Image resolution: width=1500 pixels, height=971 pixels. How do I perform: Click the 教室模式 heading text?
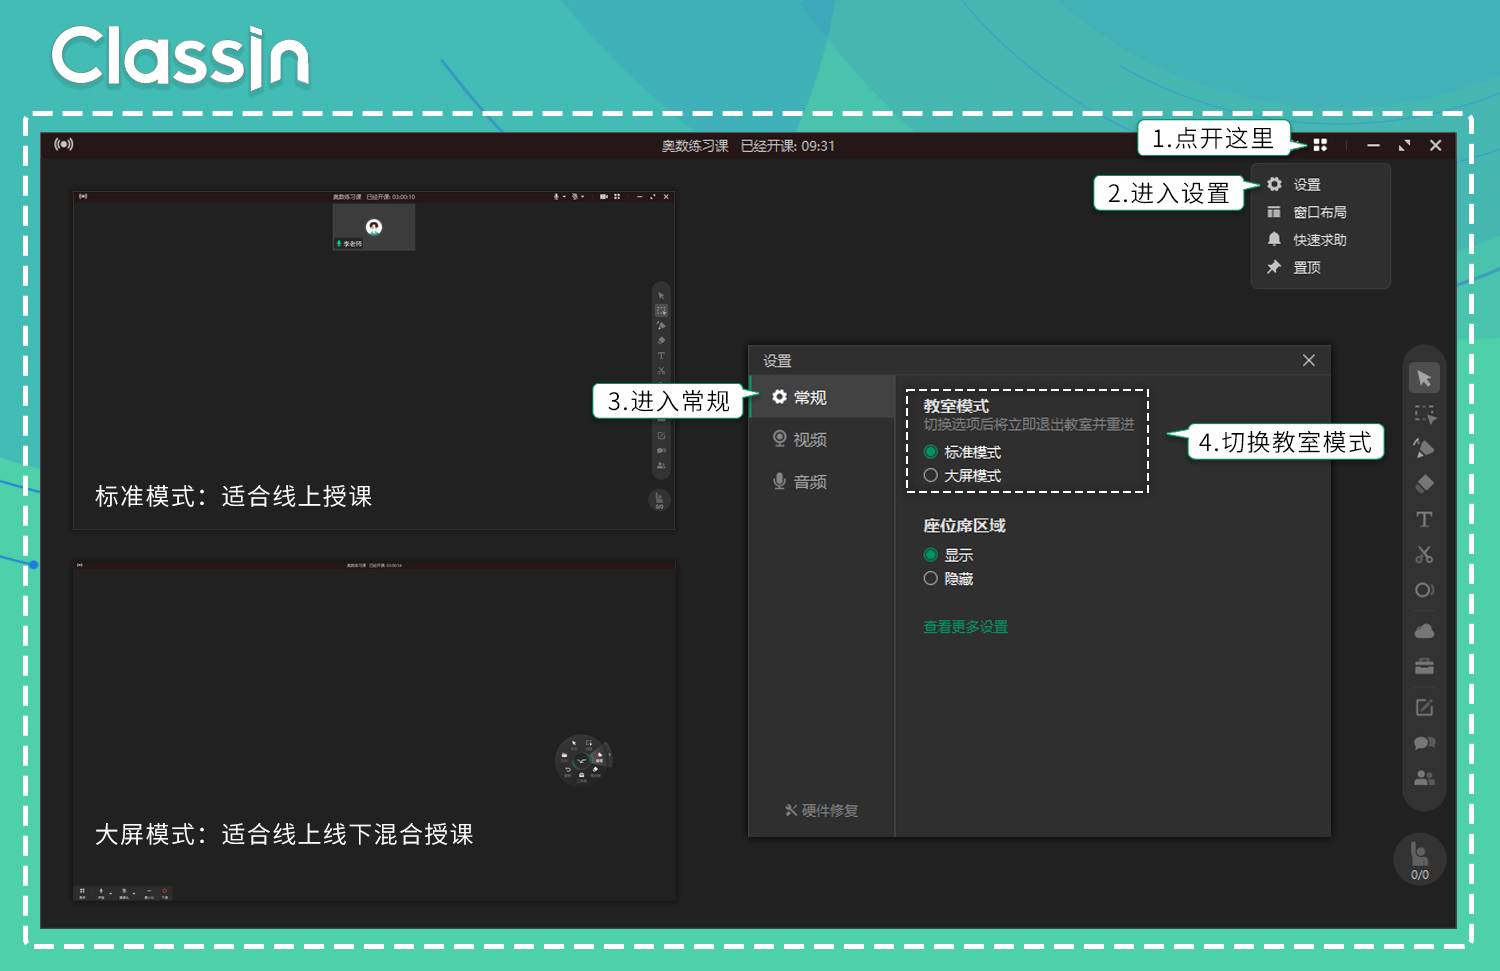pos(956,406)
